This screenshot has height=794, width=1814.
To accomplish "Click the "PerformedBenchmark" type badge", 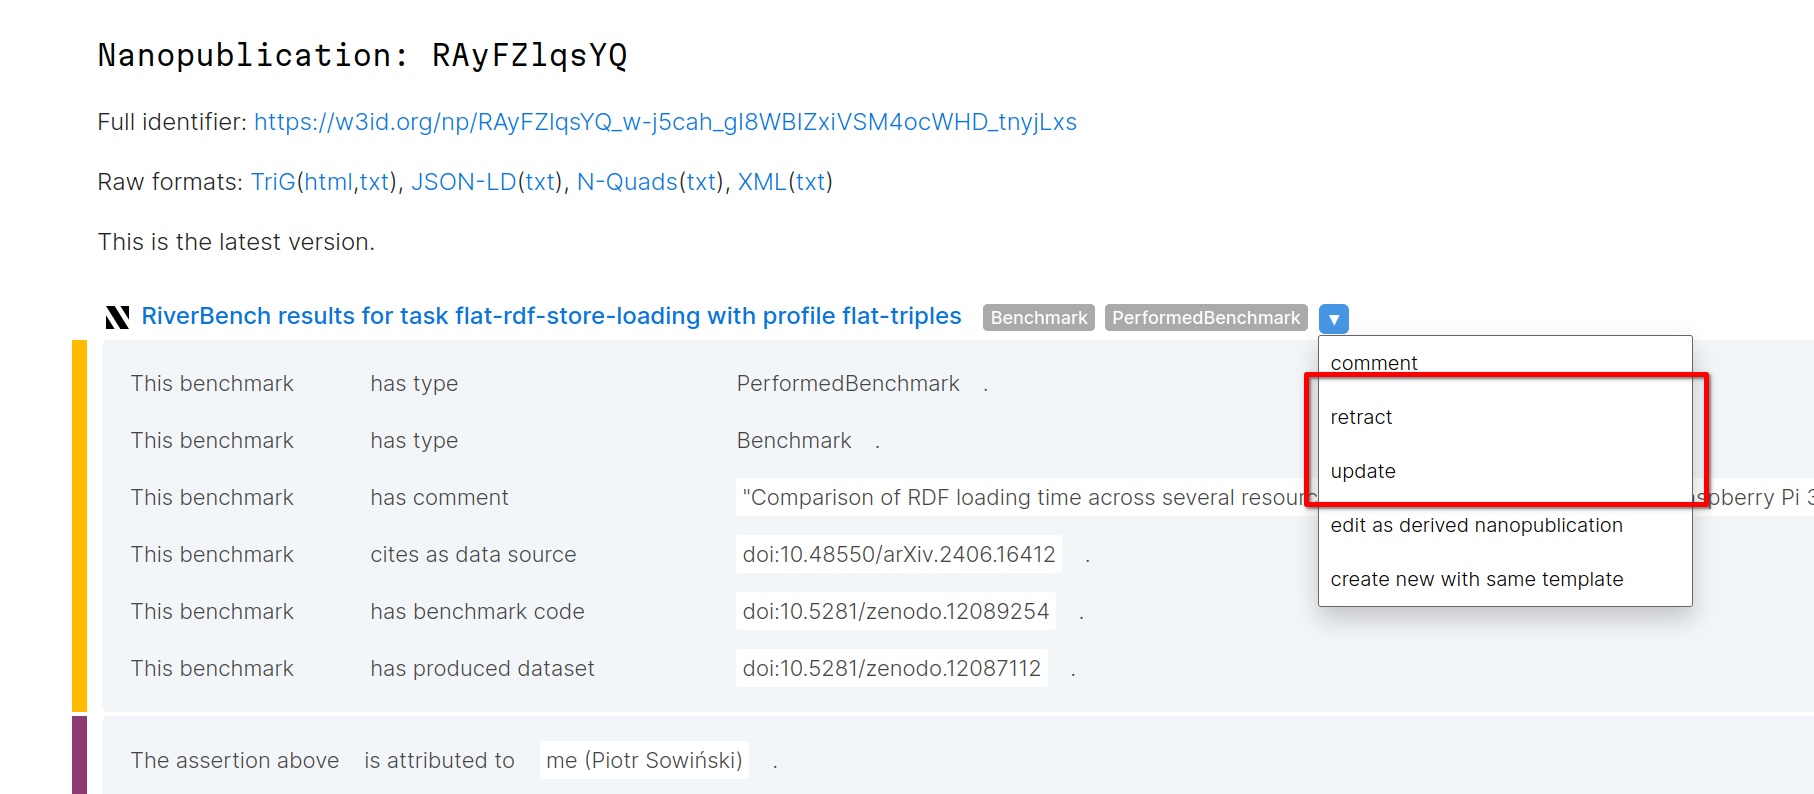I will point(1206,317).
